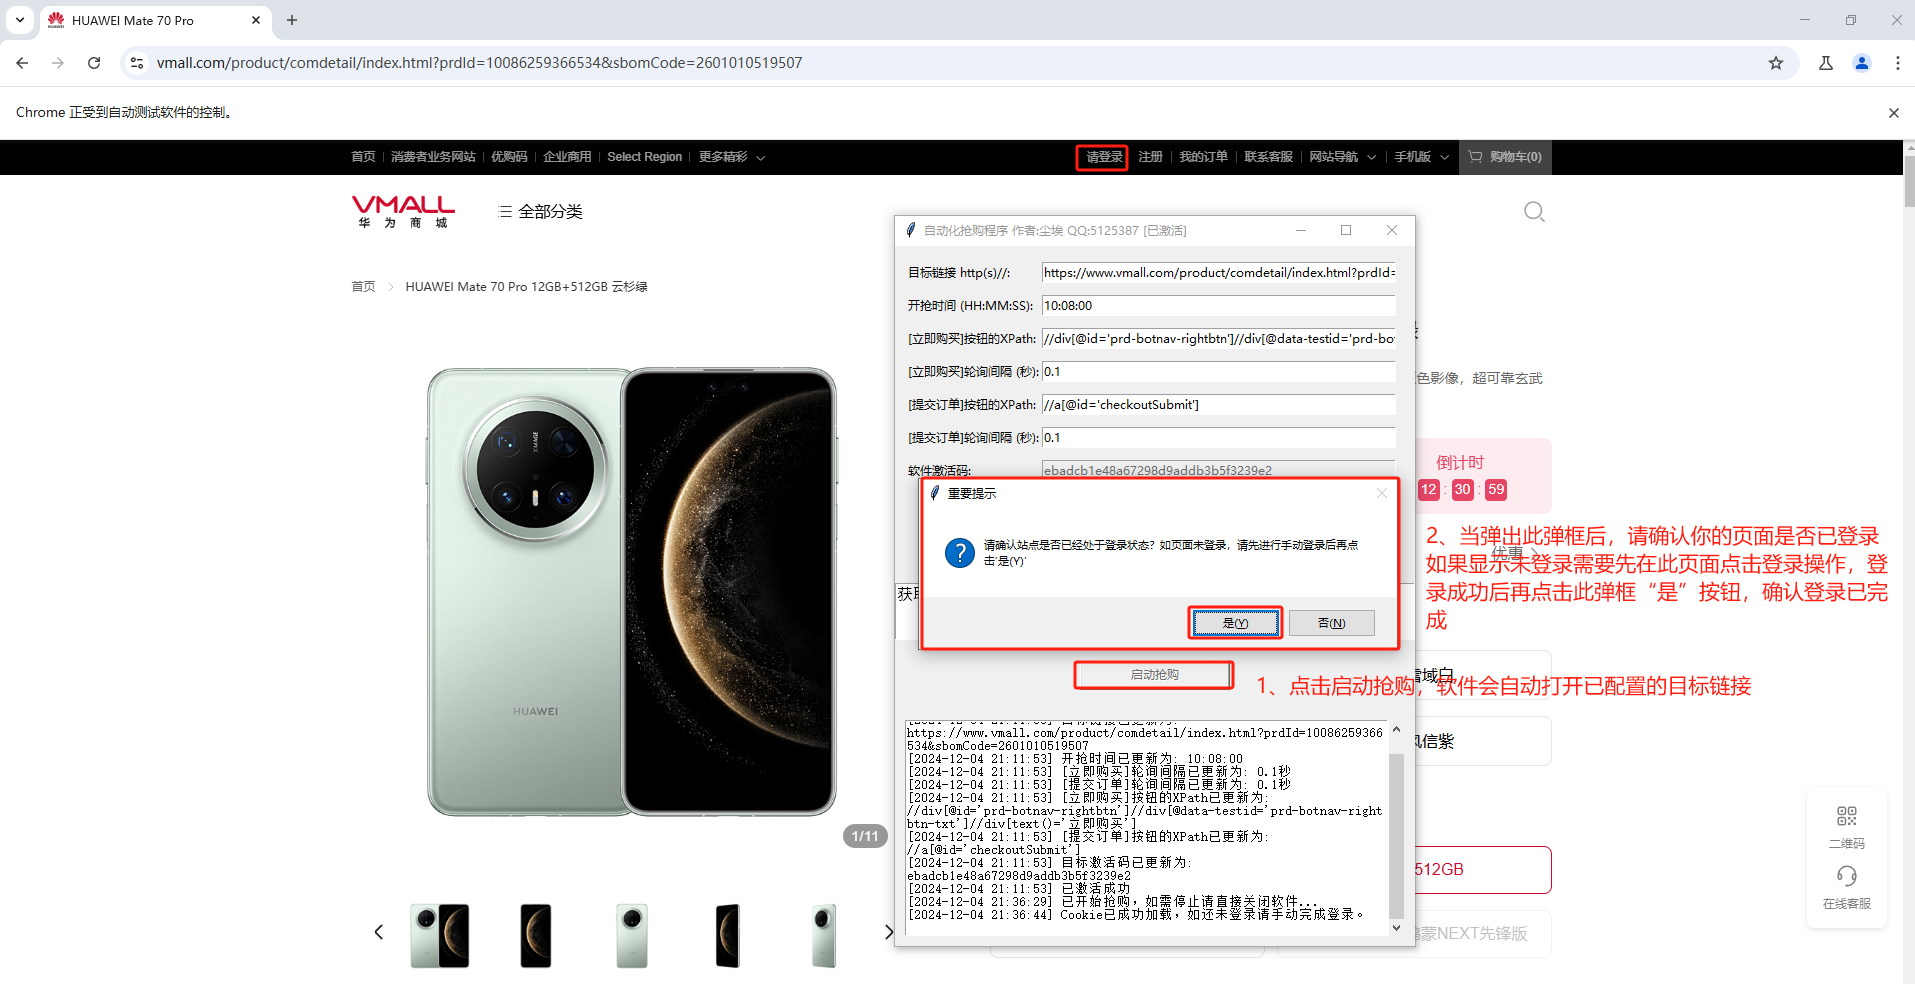
Task: Click the log panel scroll-down arrow
Action: tap(1397, 928)
